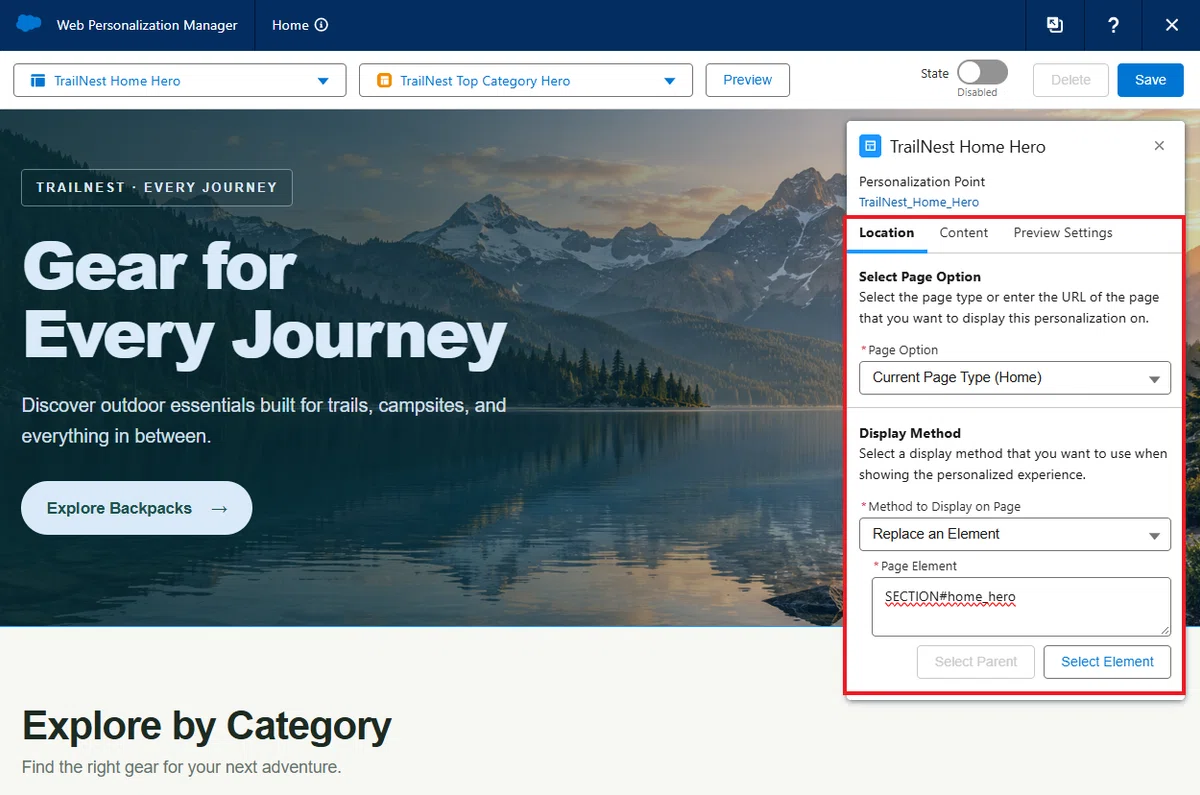Click the Preview button
1200x795 pixels.
tap(748, 80)
